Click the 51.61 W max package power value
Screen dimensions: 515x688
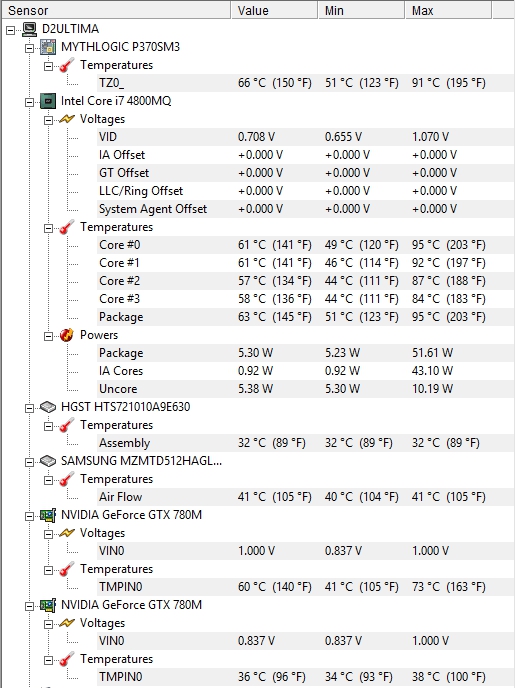click(432, 353)
